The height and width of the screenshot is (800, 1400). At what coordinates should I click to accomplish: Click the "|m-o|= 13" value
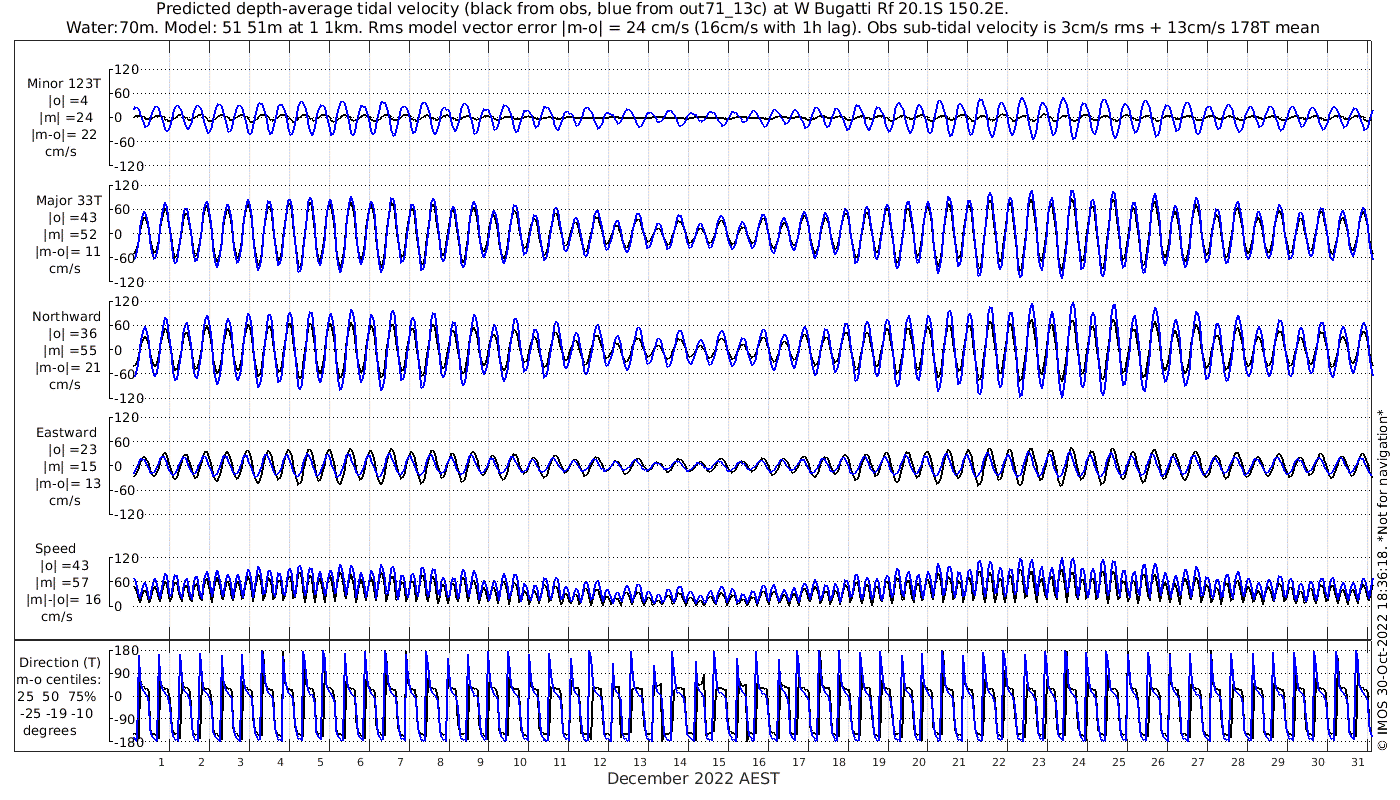tap(66, 484)
